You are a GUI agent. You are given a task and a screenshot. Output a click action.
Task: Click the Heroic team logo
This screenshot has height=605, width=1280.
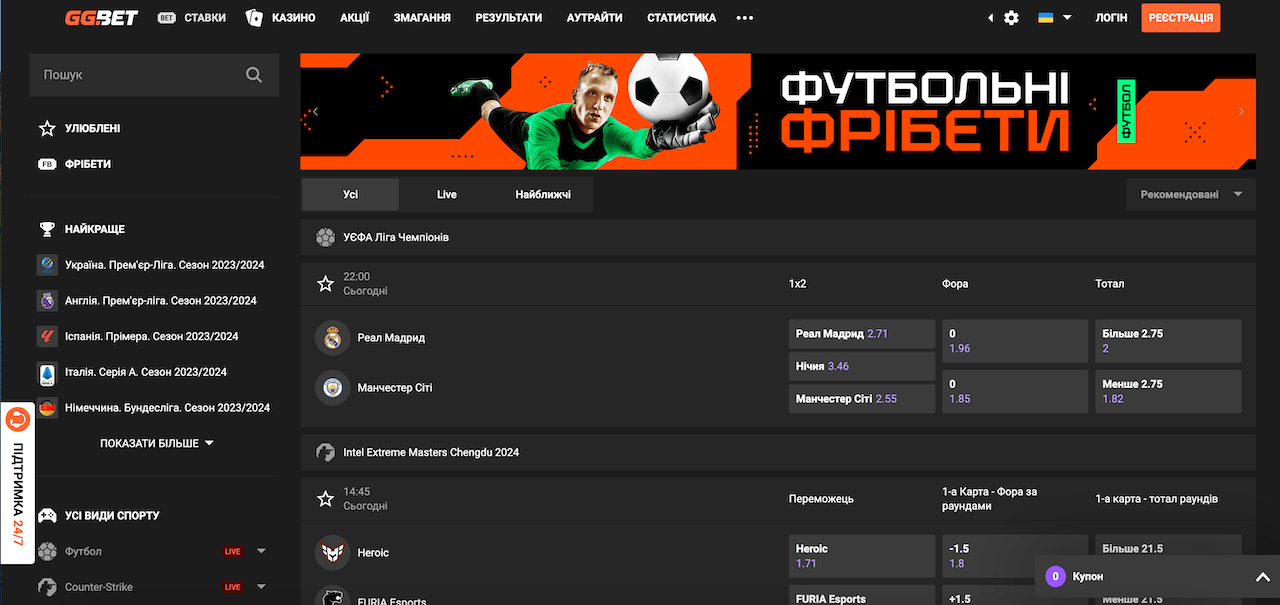point(332,553)
